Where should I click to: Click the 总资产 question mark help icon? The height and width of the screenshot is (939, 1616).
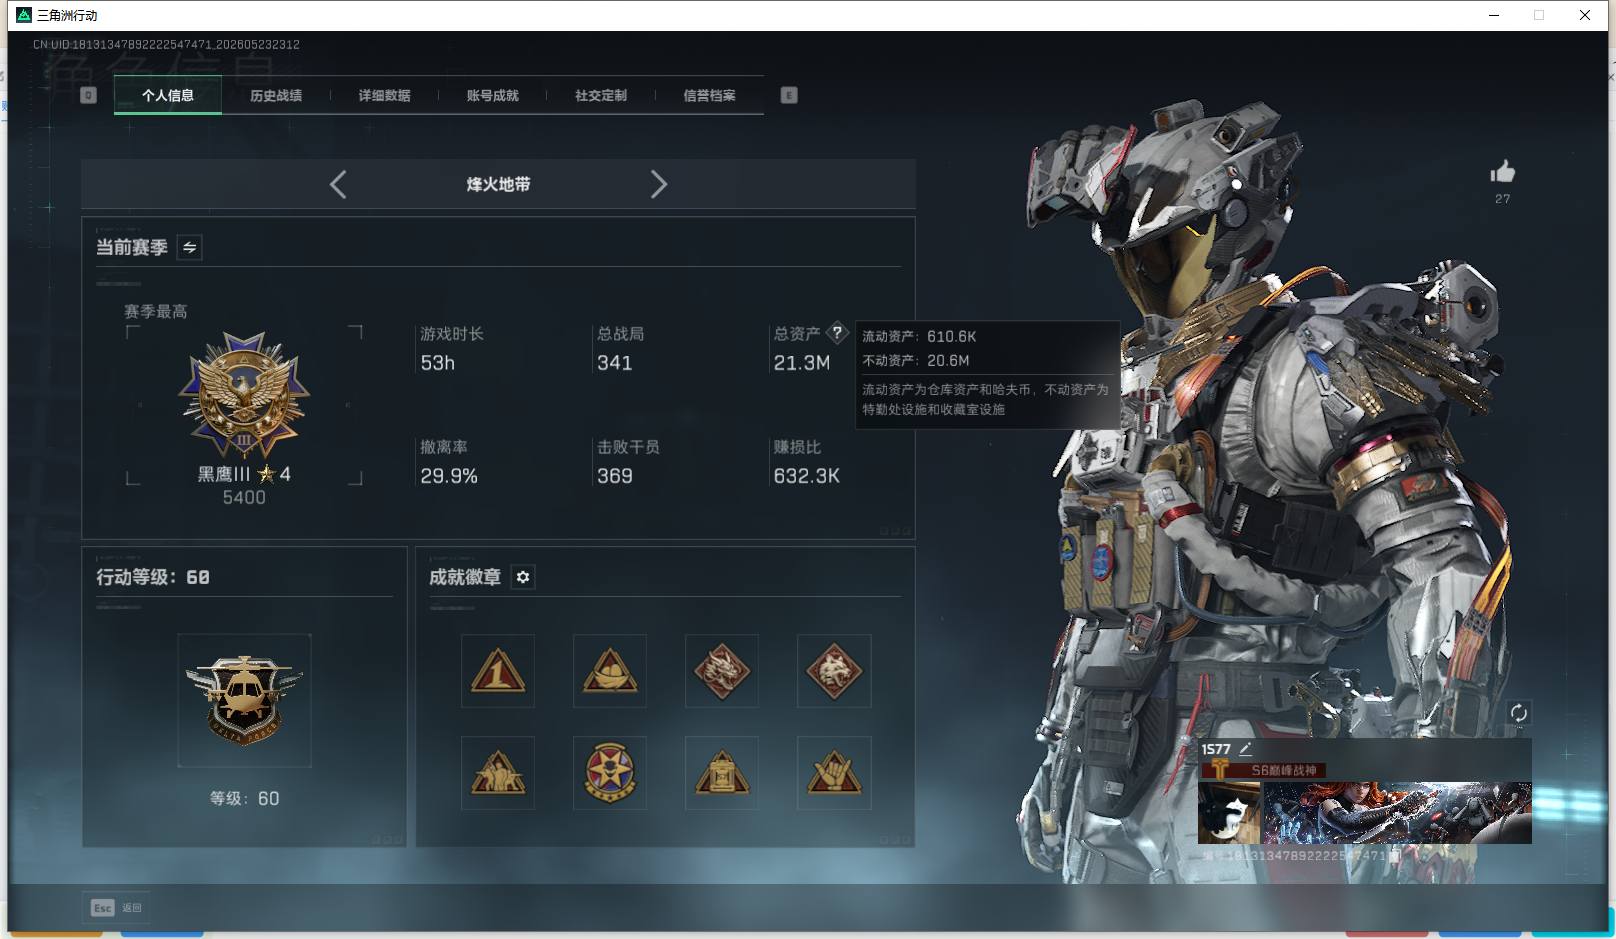837,333
